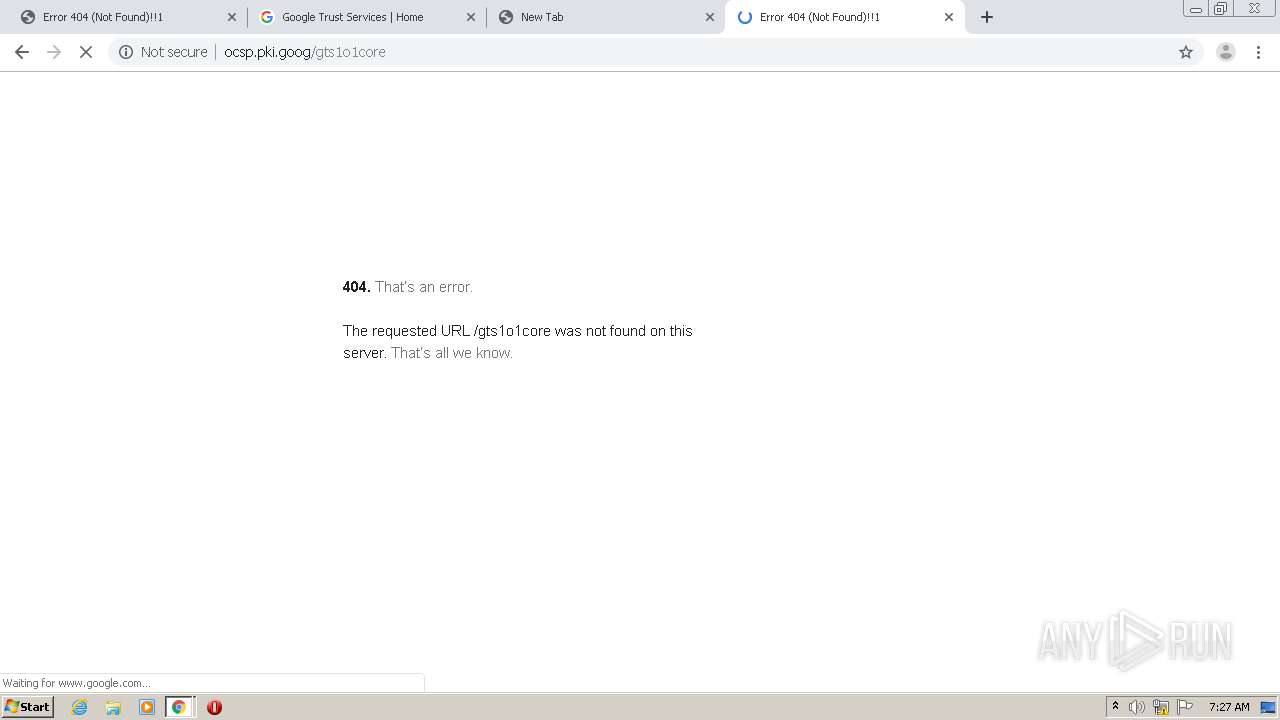
Task: Switch to the New Tab tab
Action: coord(605,17)
